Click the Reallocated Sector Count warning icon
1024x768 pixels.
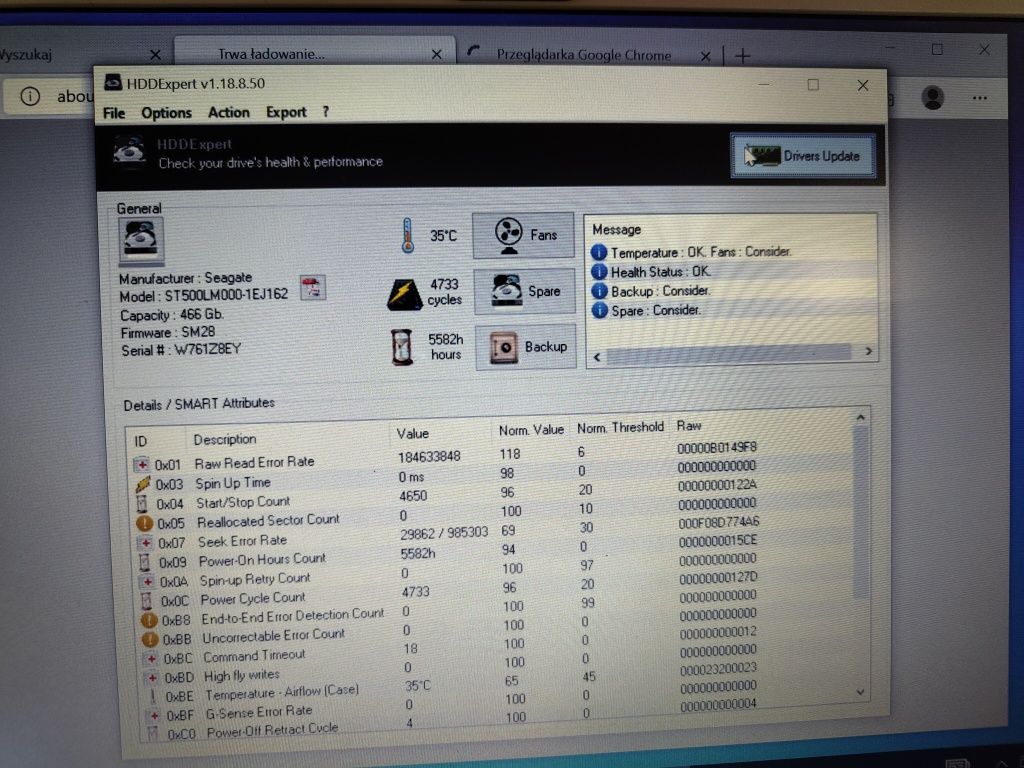(x=144, y=523)
